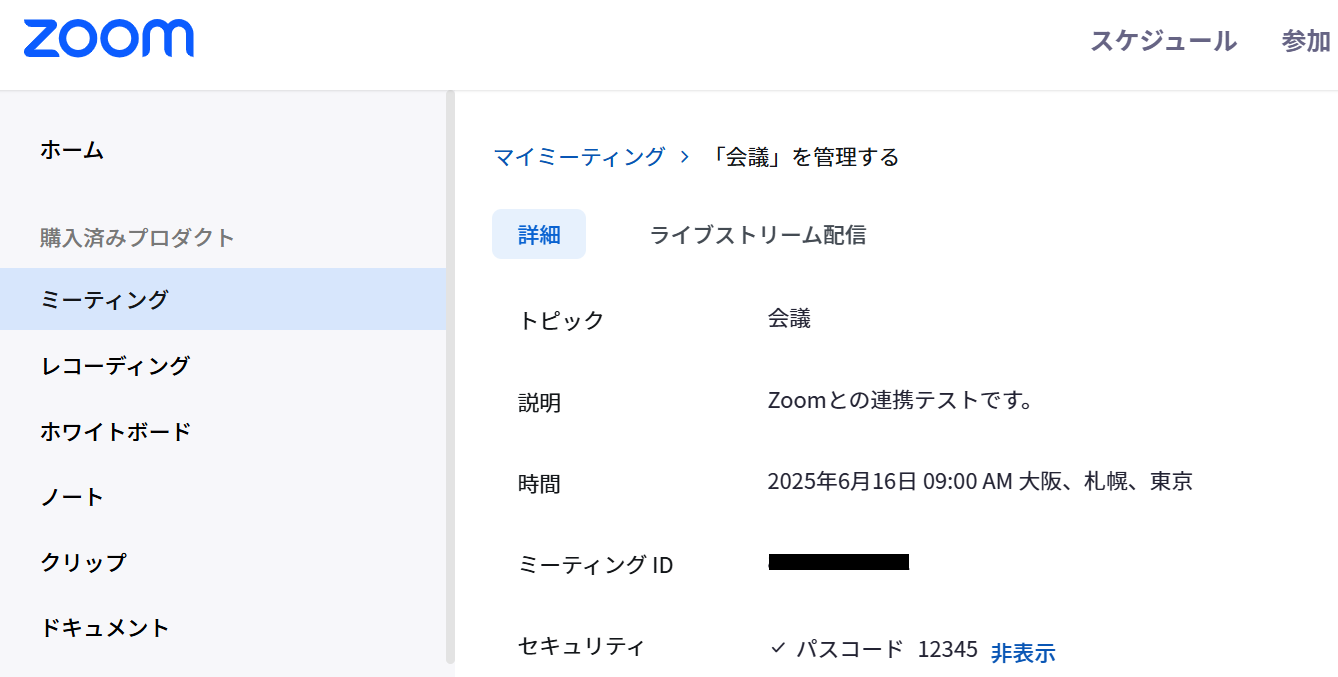This screenshot has width=1338, height=677.
Task: Switch to the ライブストリーム配信 tab
Action: 758,235
